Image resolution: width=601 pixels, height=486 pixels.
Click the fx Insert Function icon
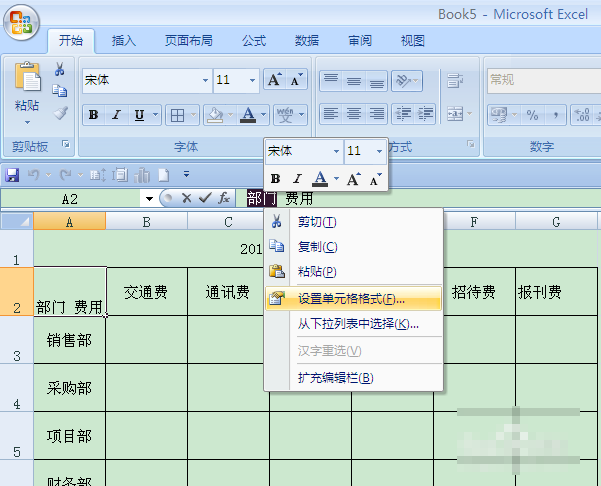(224, 198)
